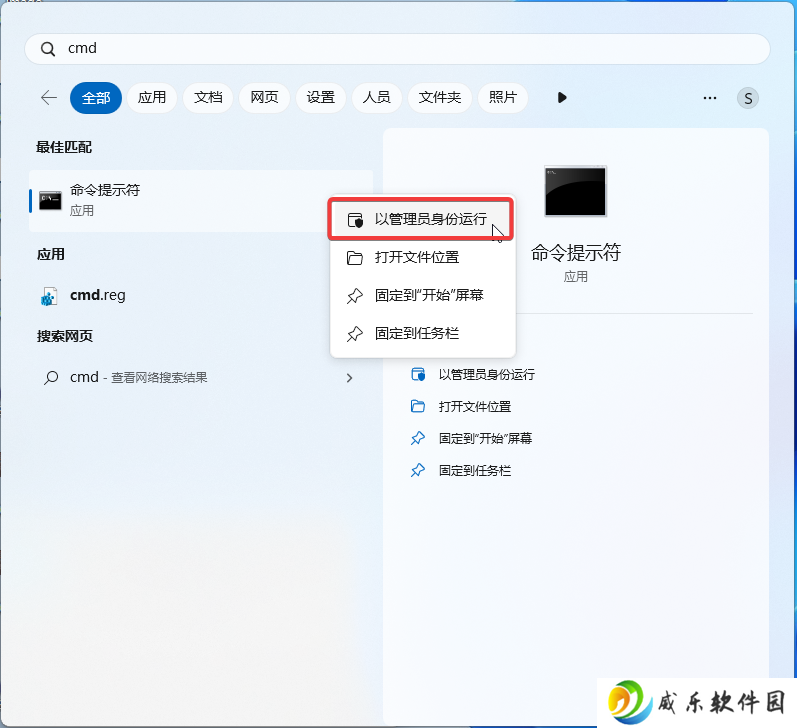Open the 命令提示符 best match result

[201, 201]
